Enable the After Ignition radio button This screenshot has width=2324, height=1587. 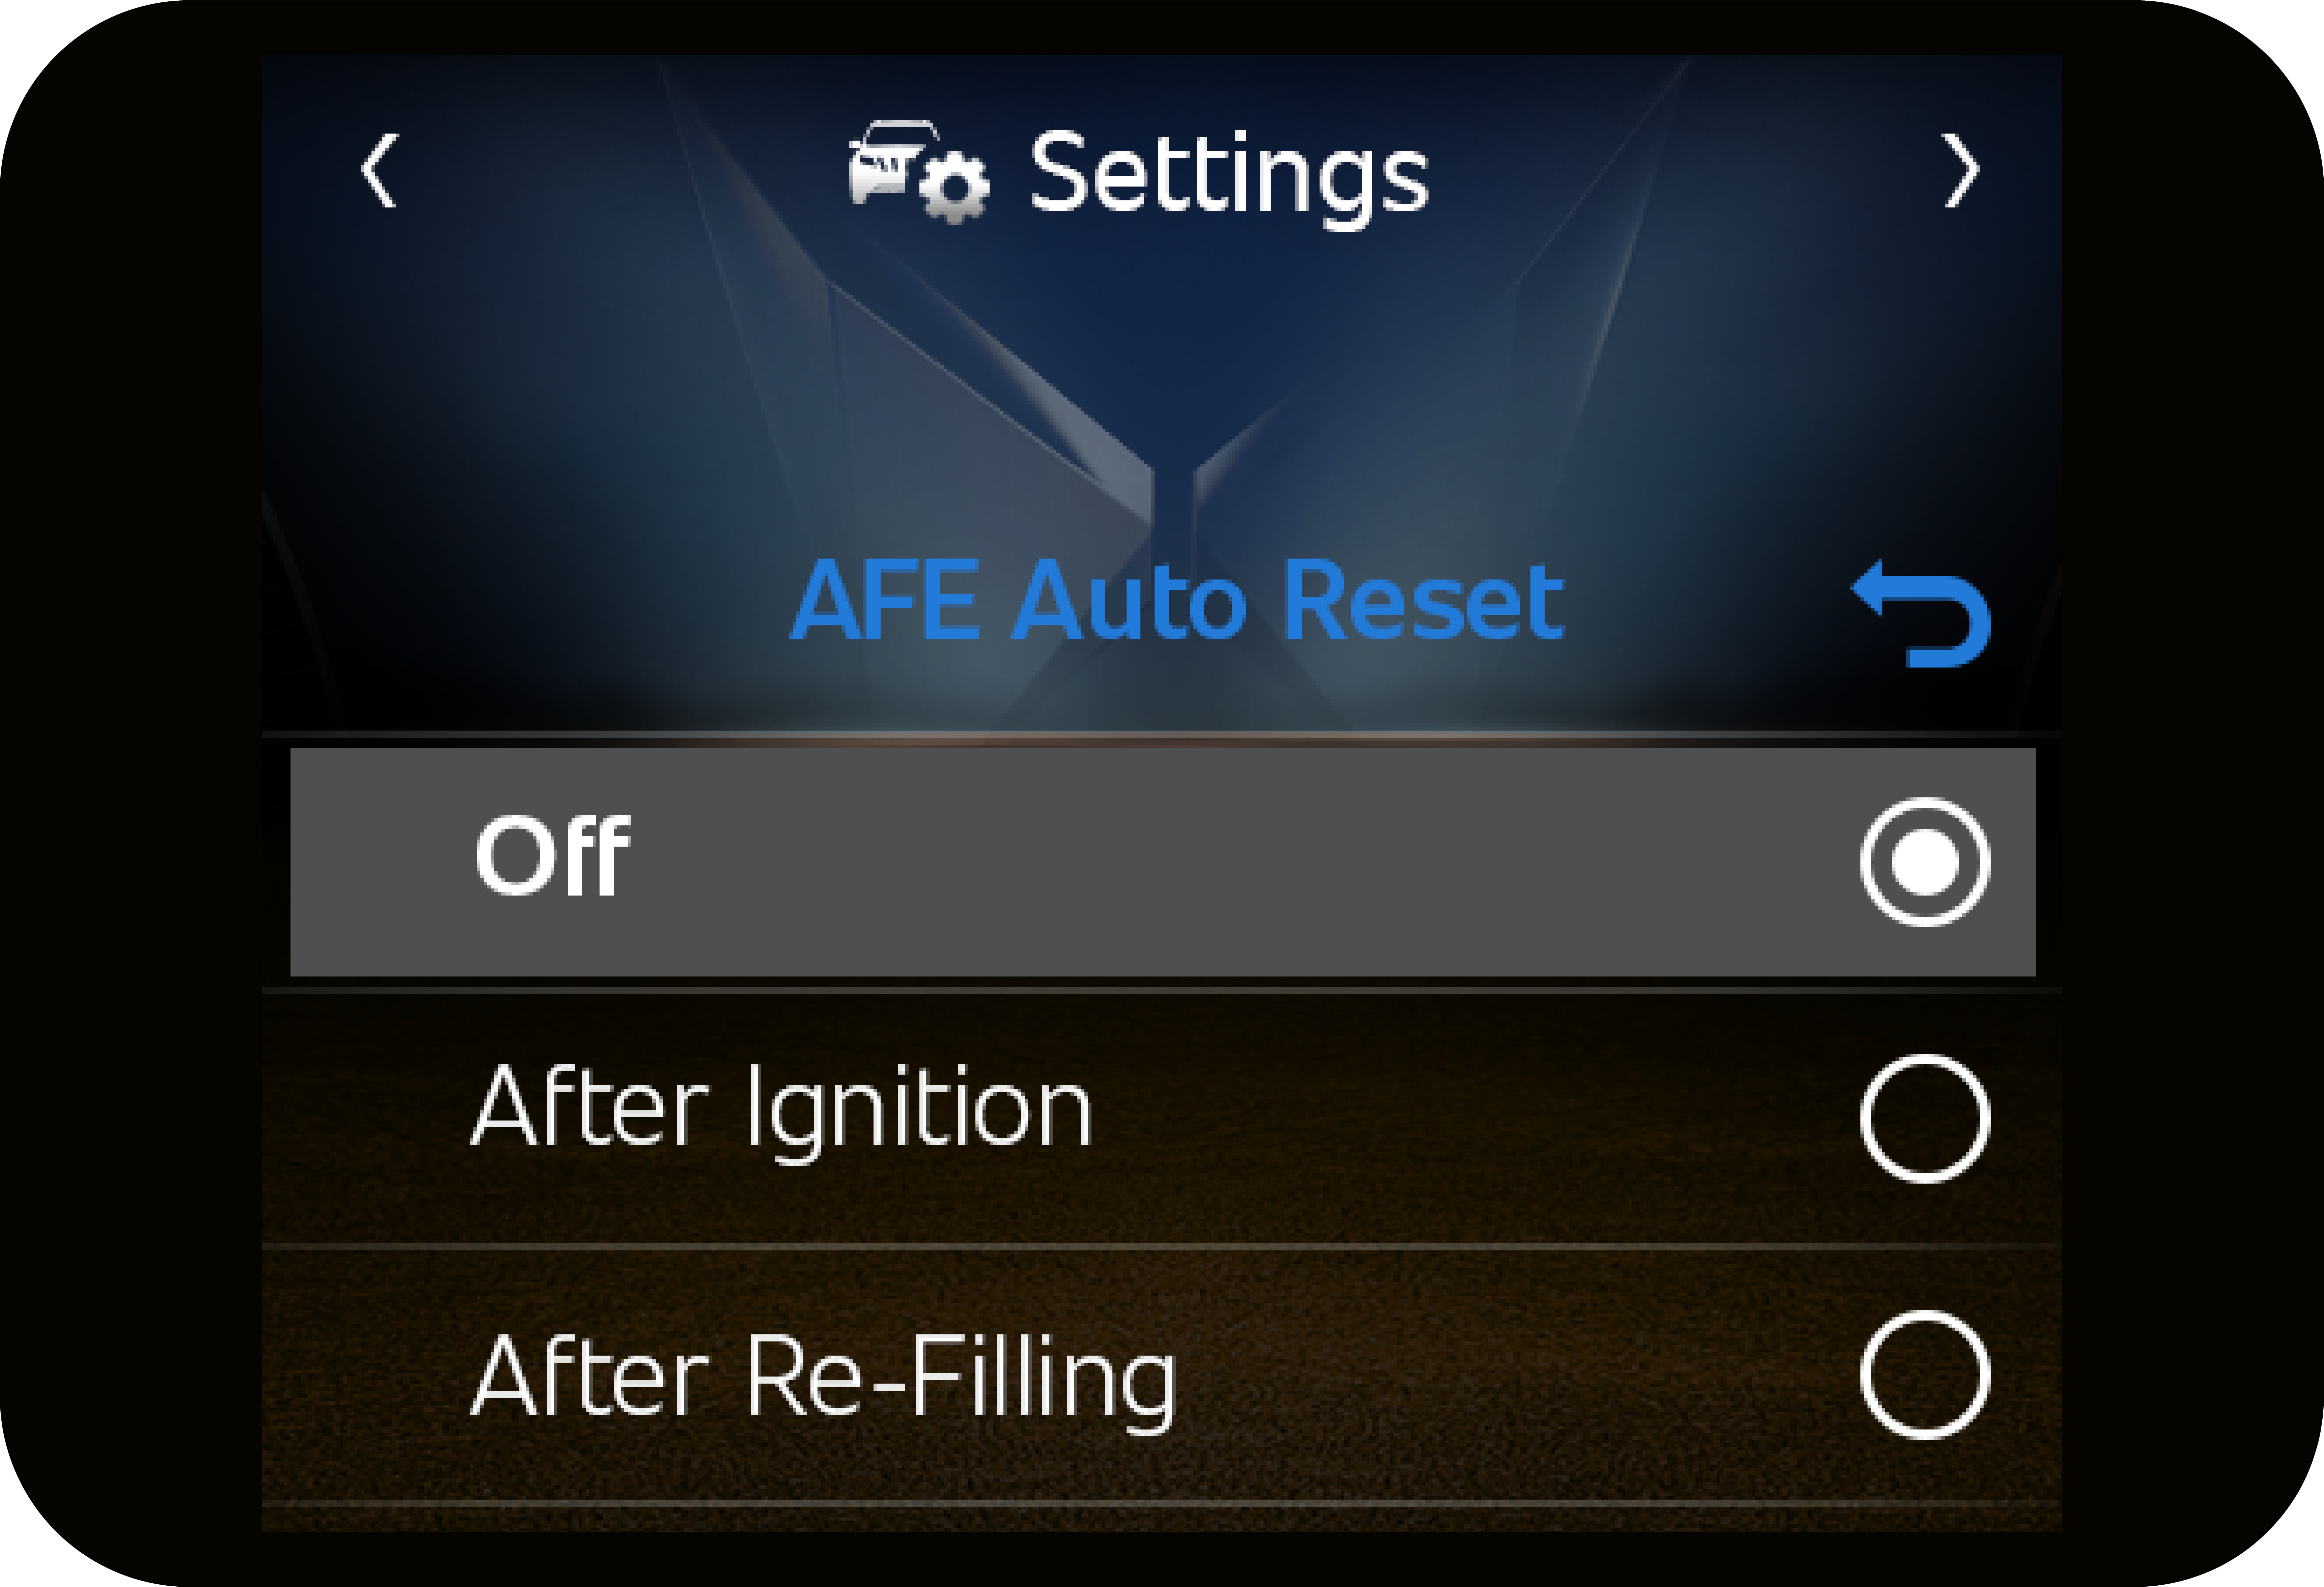tap(1924, 1118)
